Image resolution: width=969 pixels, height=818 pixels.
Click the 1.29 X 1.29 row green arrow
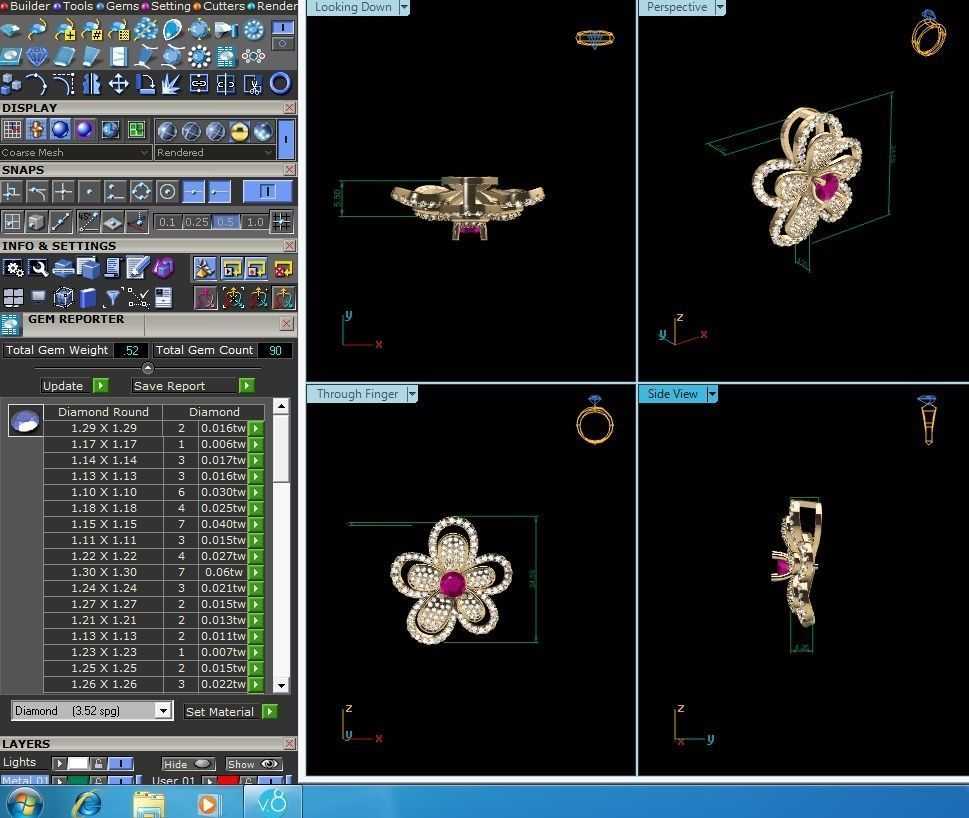click(x=256, y=428)
